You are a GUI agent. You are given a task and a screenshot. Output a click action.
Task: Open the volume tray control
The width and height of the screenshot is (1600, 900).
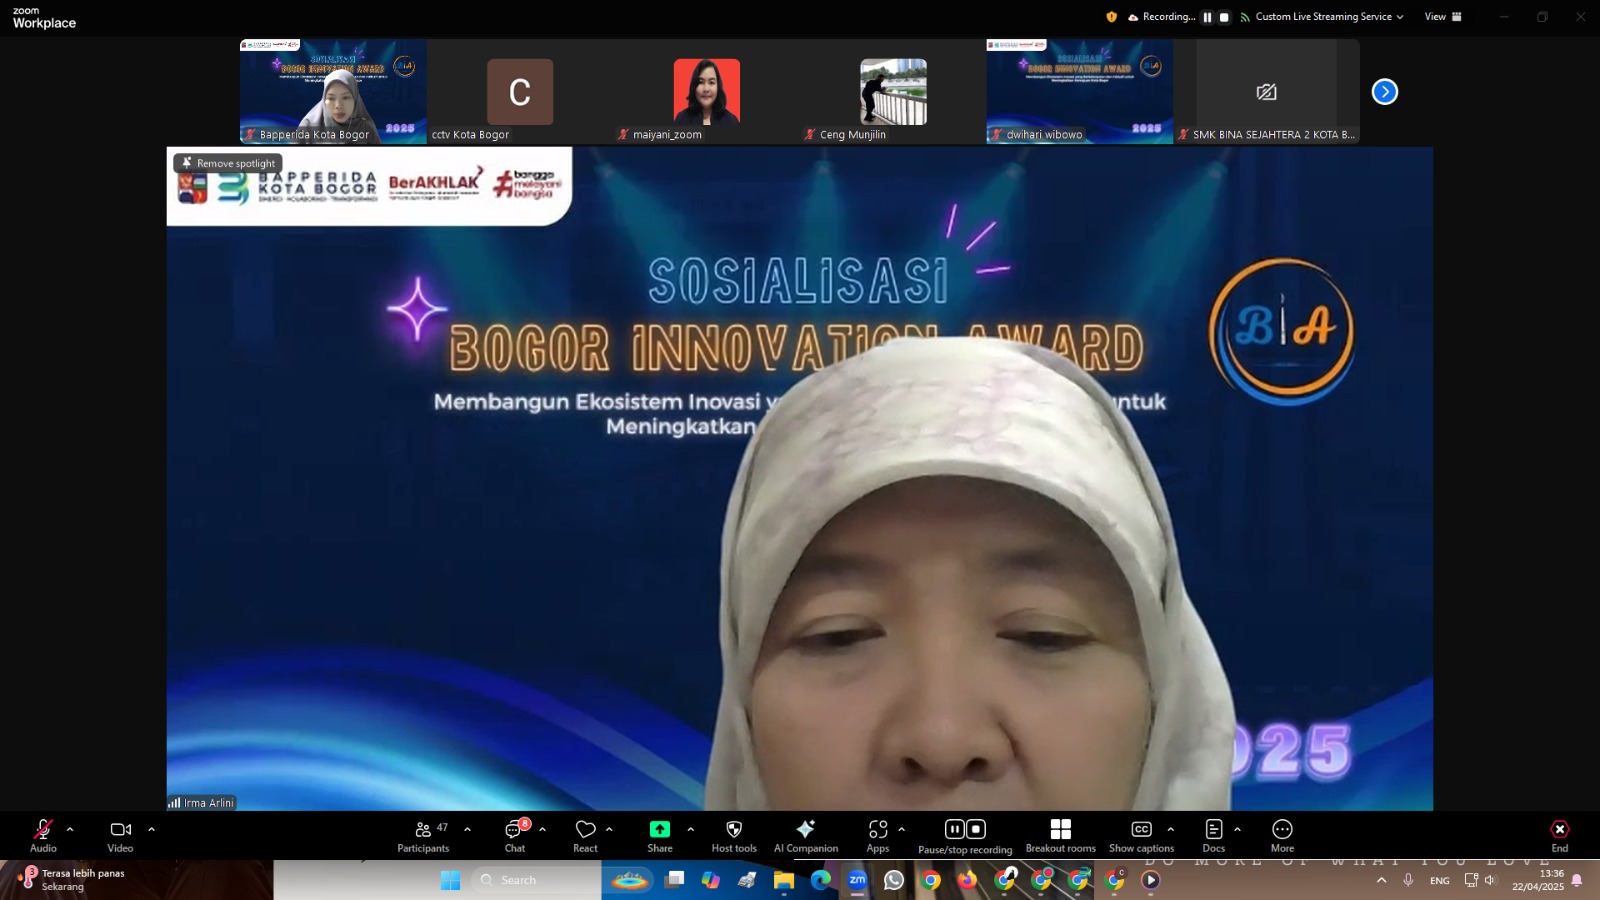1490,880
